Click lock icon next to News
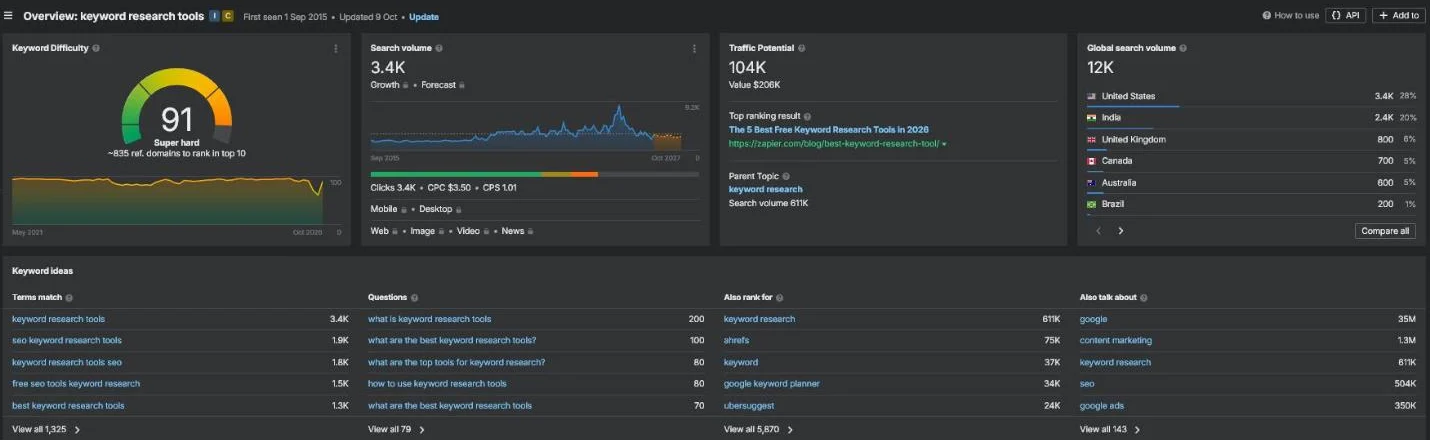The height and width of the screenshot is (440, 1430). [x=531, y=231]
